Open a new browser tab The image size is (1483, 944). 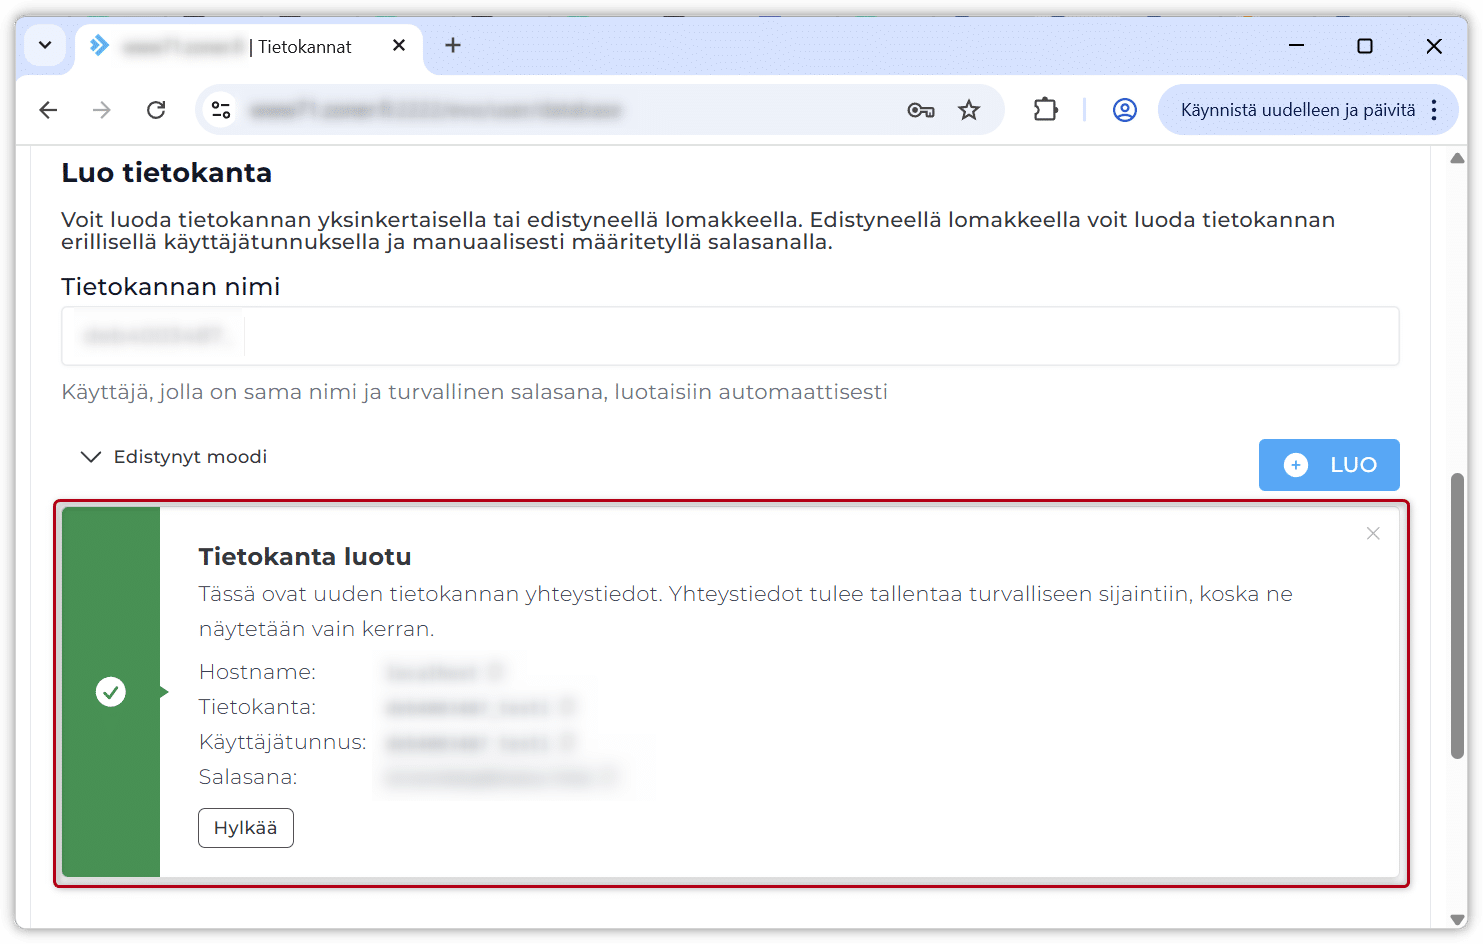click(453, 46)
